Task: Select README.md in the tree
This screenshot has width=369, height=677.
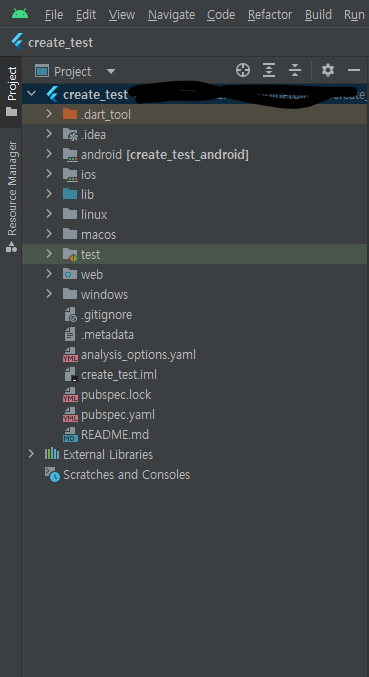Action: pyautogui.click(x=115, y=434)
